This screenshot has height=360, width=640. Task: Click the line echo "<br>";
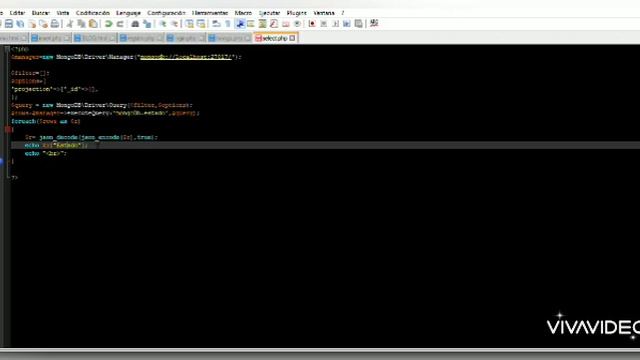click(x=45, y=153)
